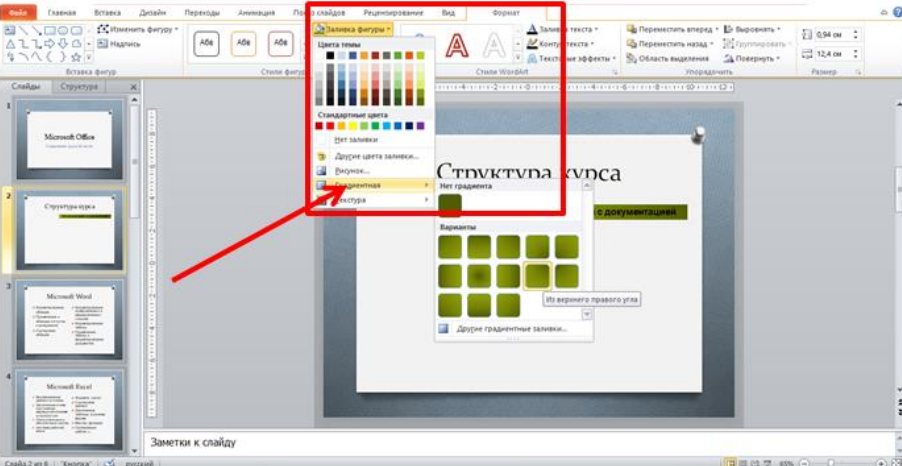Click "Другие градиентные заливки..." option
Screen dimensions: 902x466
coord(510,328)
